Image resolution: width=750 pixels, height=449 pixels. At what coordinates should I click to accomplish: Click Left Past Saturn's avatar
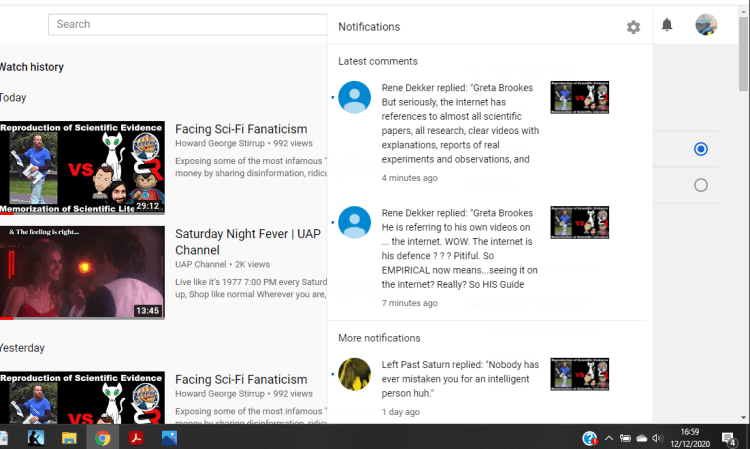354,374
